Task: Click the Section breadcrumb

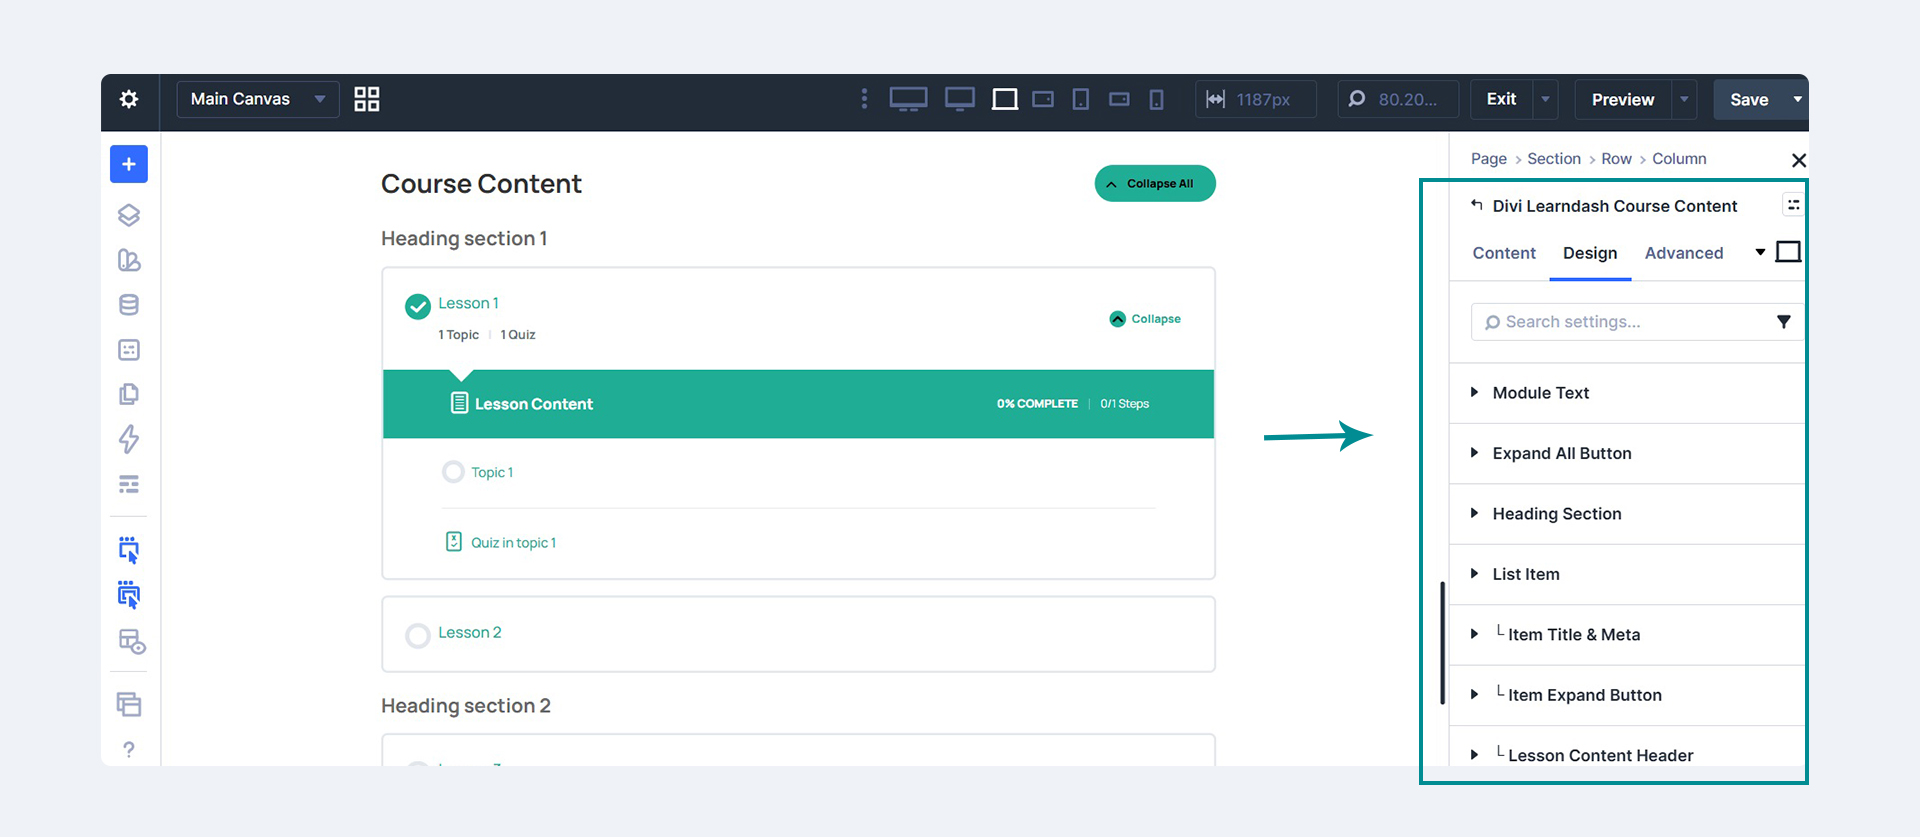Action: 1554,159
